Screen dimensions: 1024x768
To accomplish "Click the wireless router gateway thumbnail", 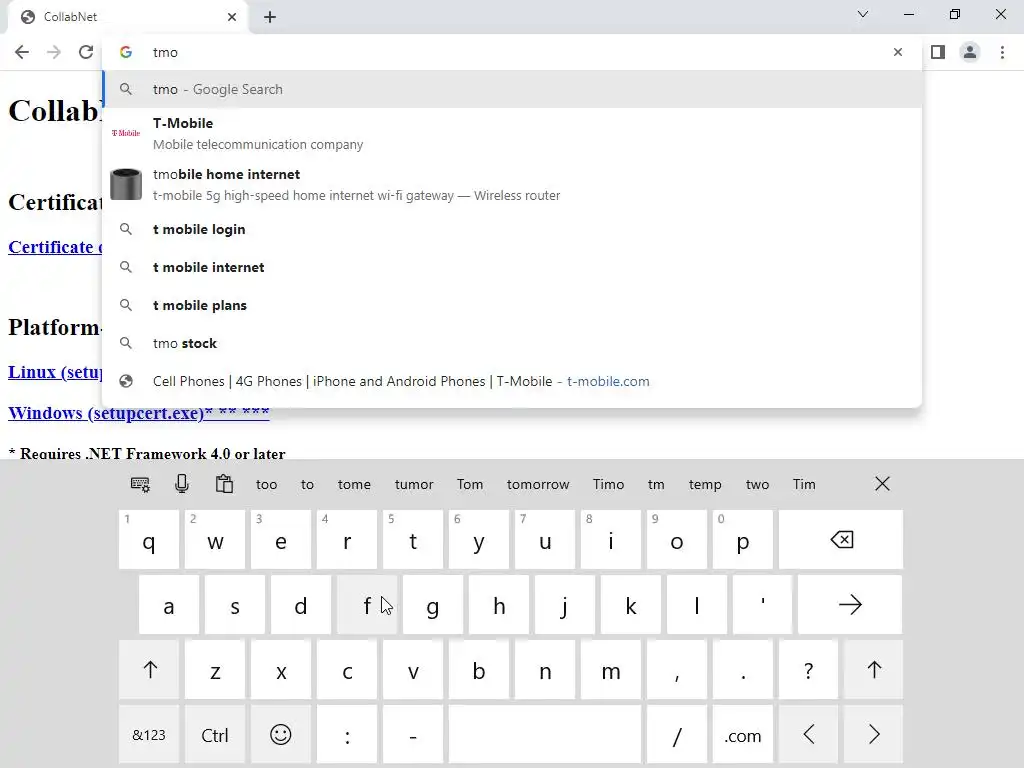I will pos(126,184).
